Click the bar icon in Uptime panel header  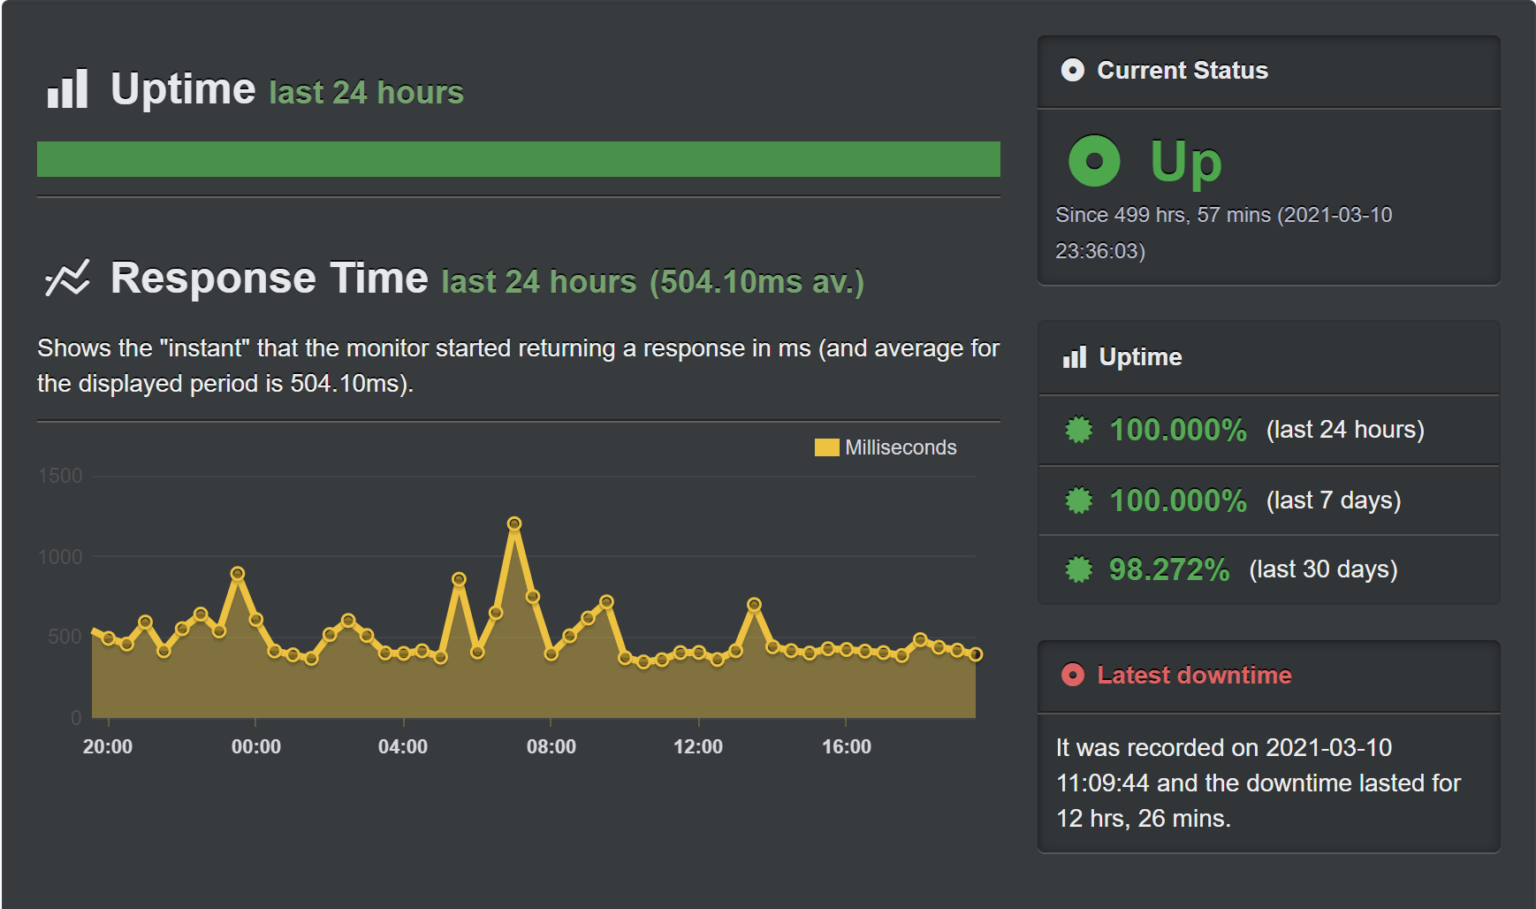(1074, 357)
